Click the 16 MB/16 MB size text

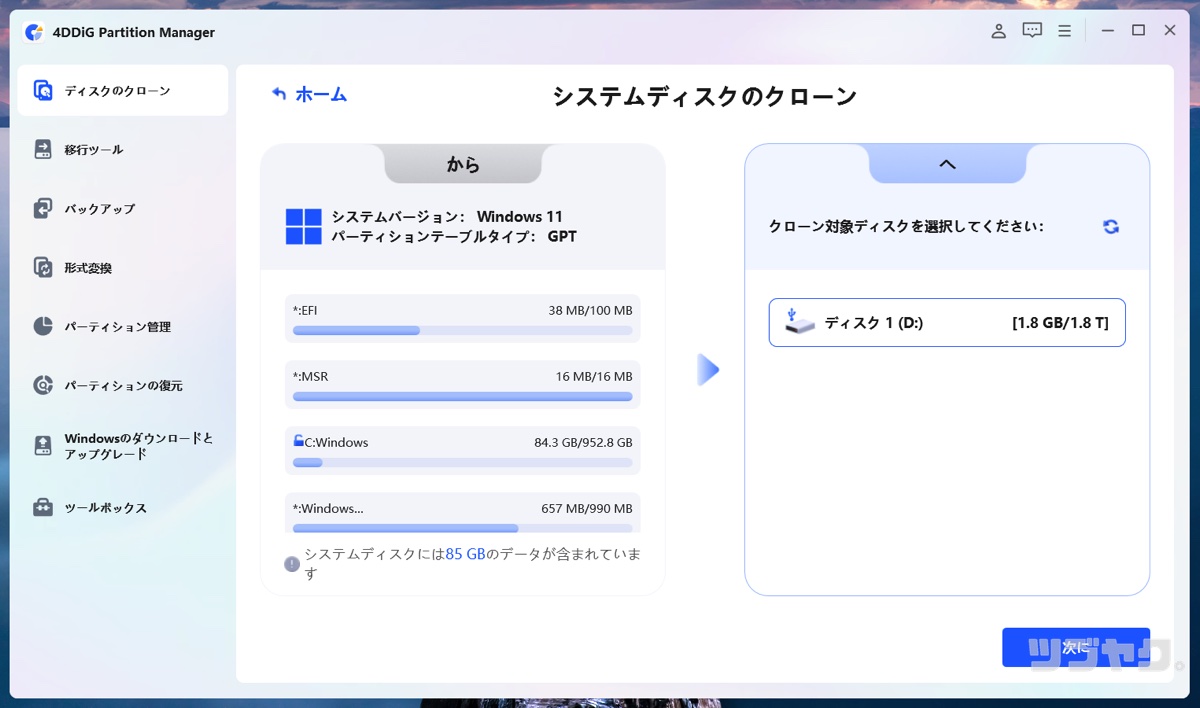click(x=594, y=377)
